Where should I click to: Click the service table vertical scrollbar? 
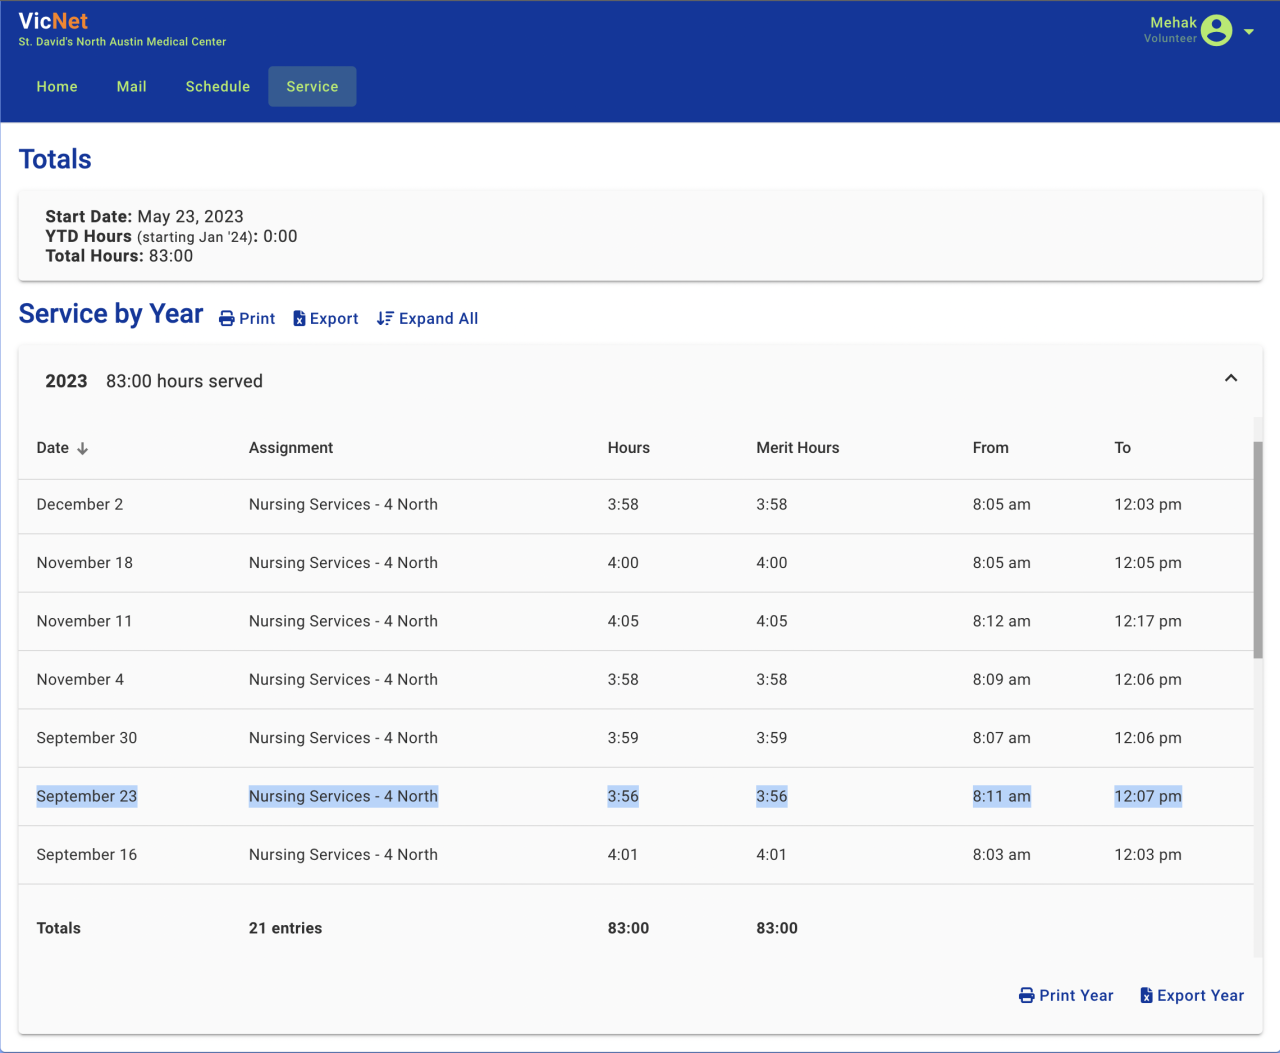pyautogui.click(x=1258, y=550)
